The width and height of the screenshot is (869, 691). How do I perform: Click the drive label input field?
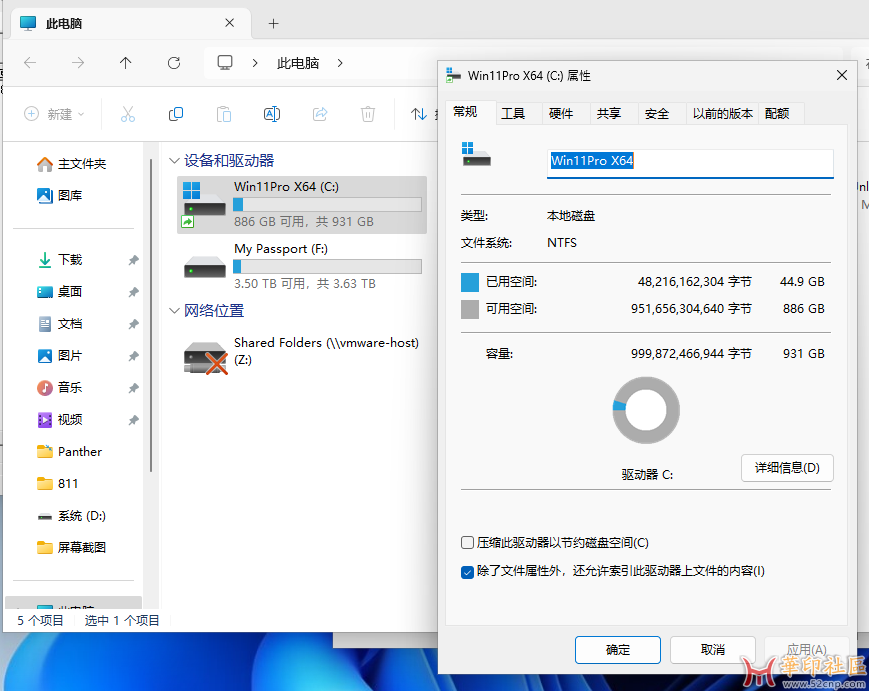point(690,163)
